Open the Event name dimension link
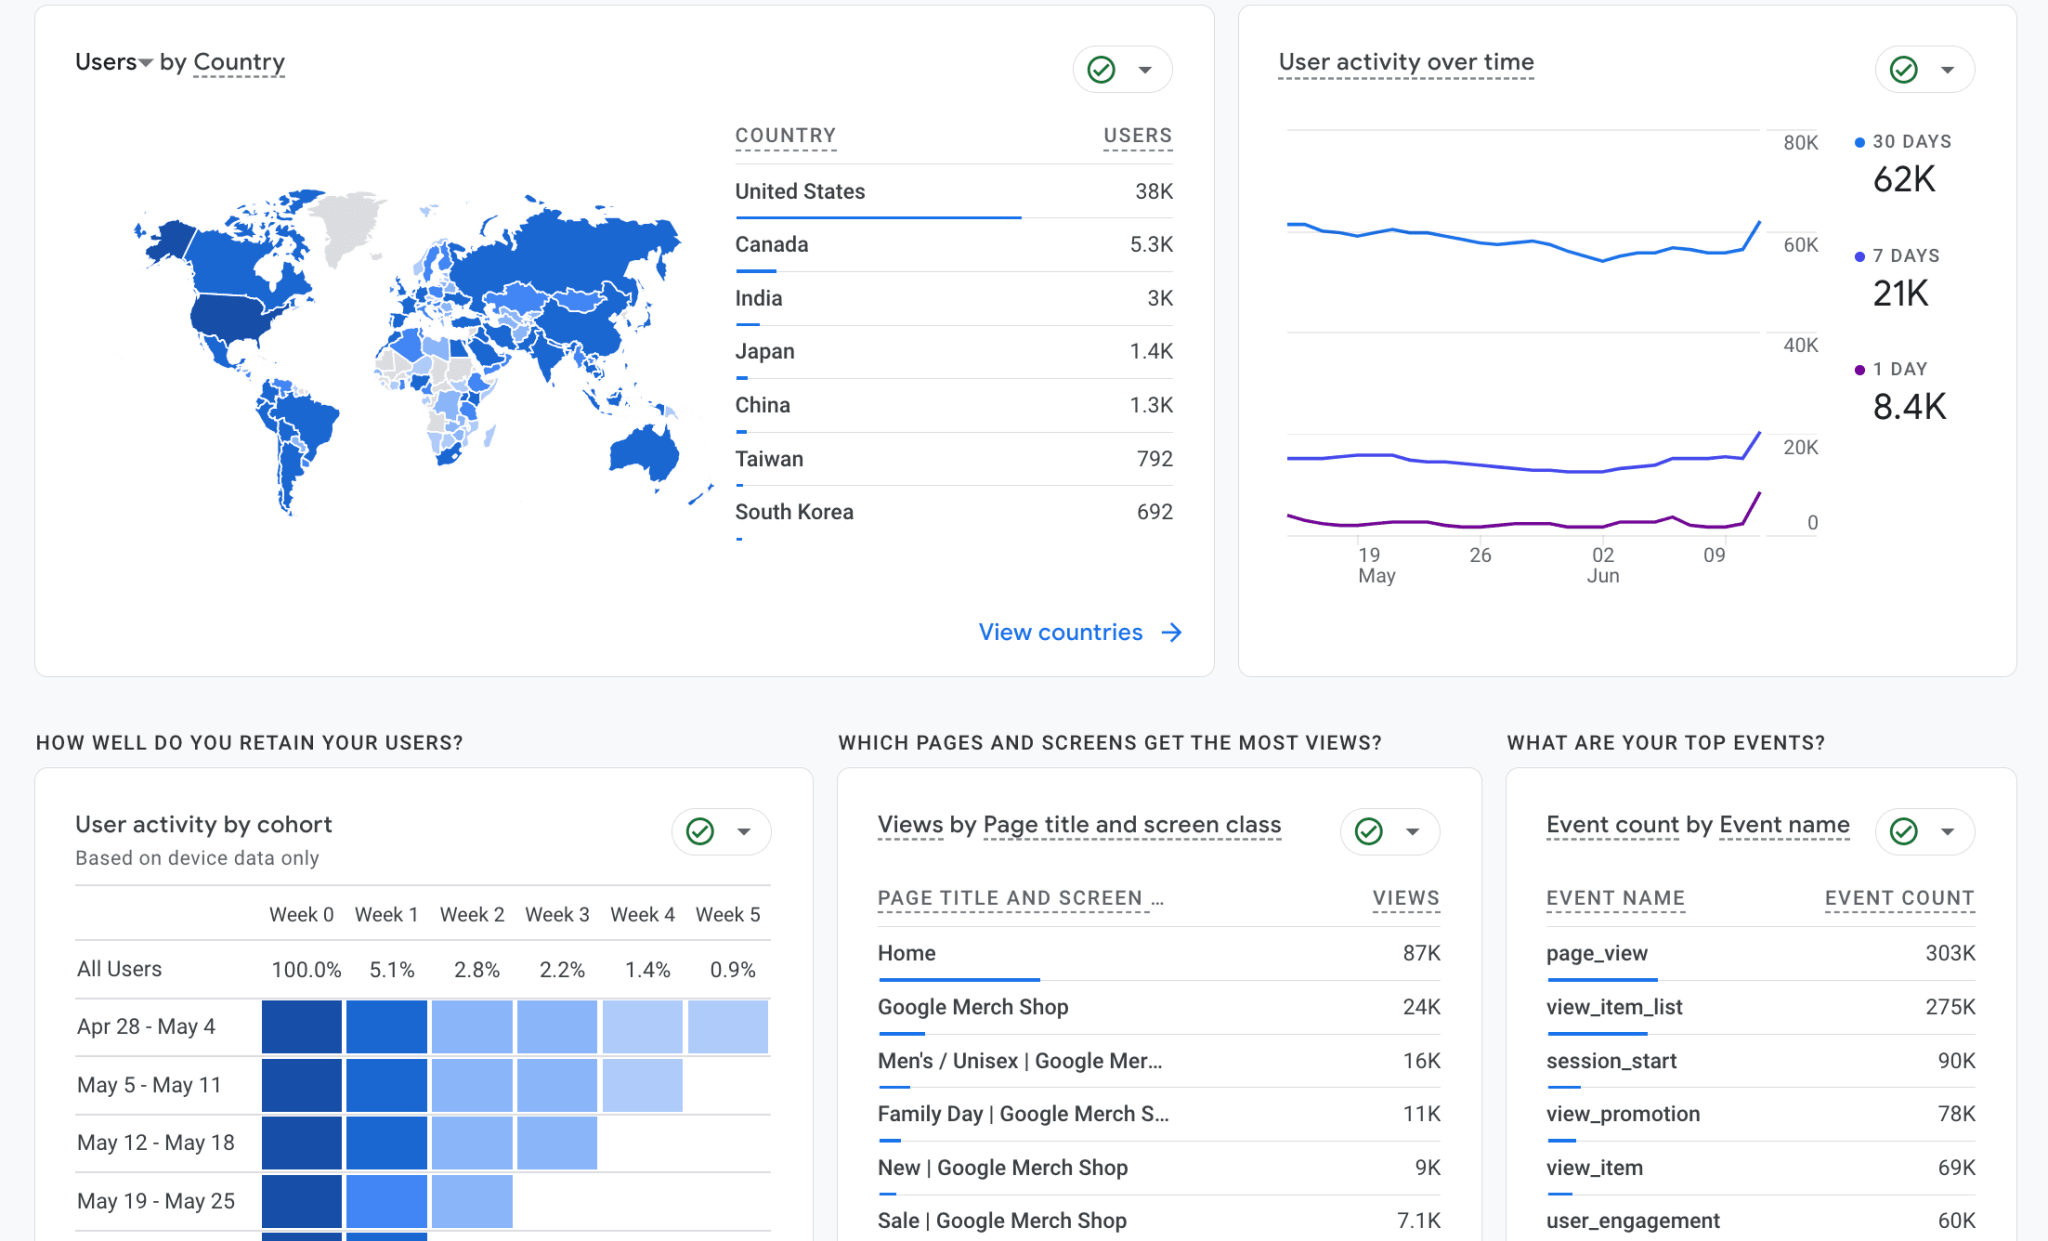The height and width of the screenshot is (1241, 2048). click(1784, 824)
